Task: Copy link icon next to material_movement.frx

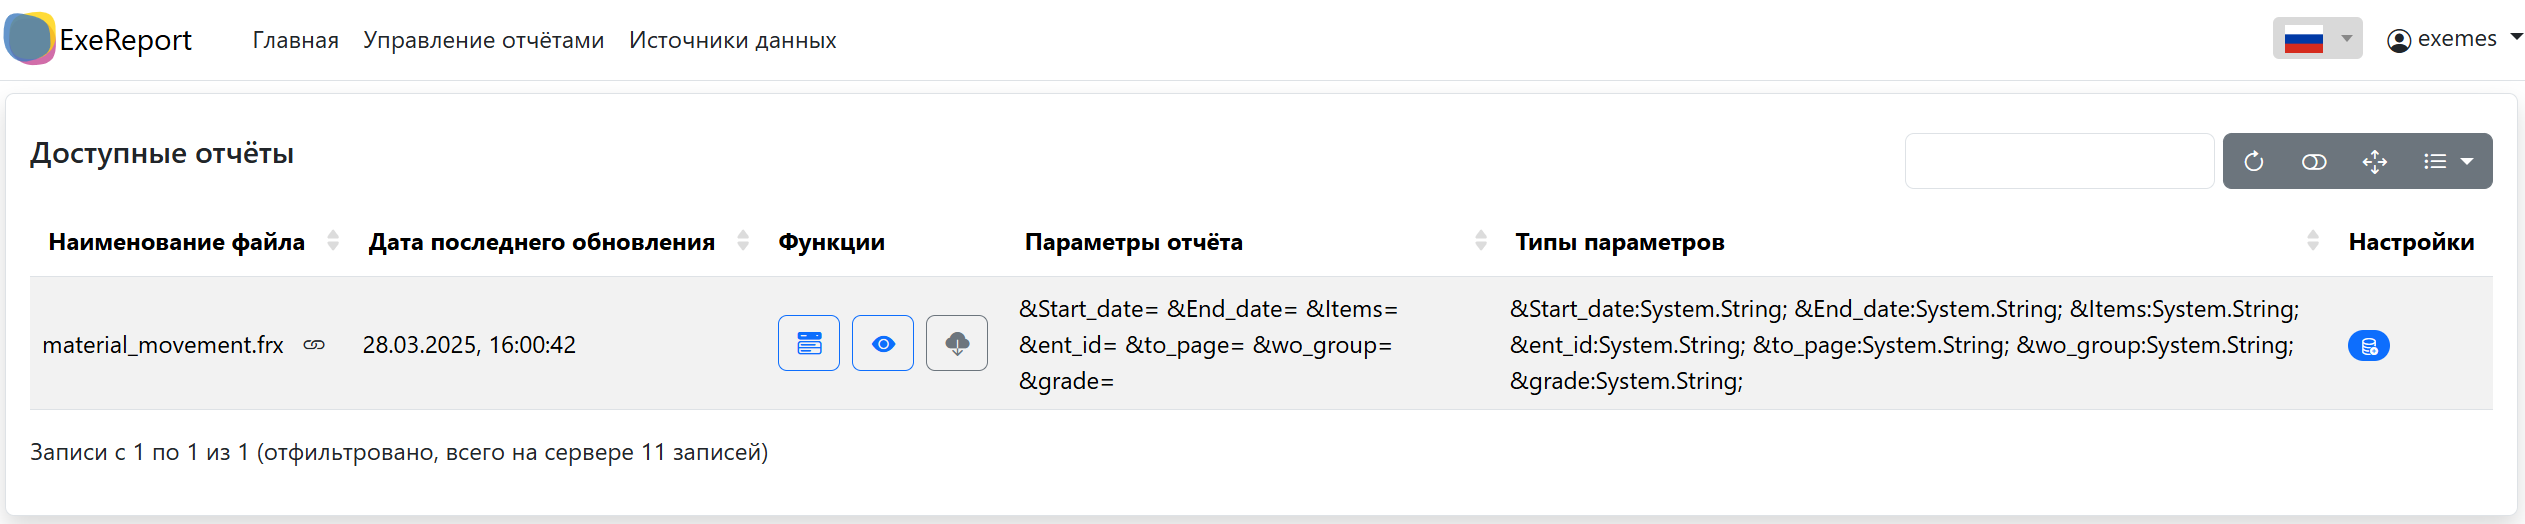Action: [x=314, y=345]
